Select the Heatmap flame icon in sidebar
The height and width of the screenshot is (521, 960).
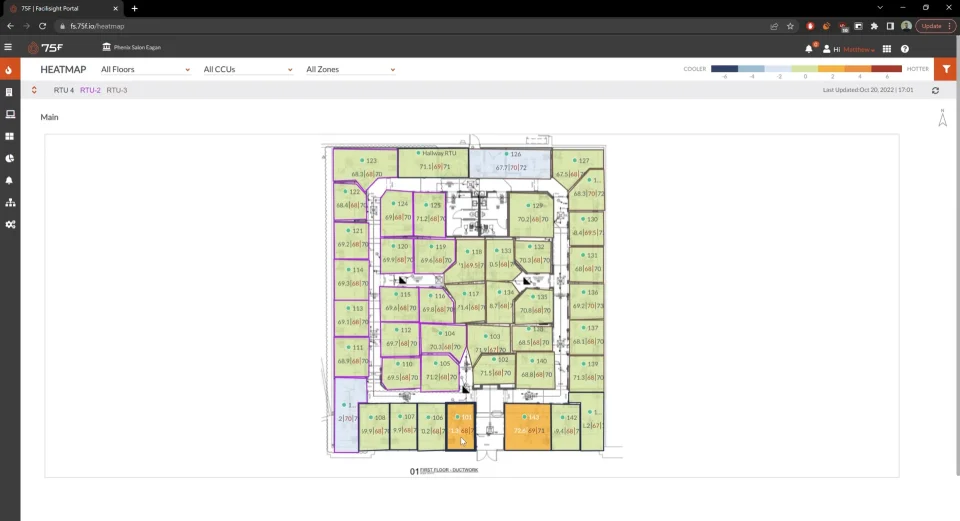(9, 70)
